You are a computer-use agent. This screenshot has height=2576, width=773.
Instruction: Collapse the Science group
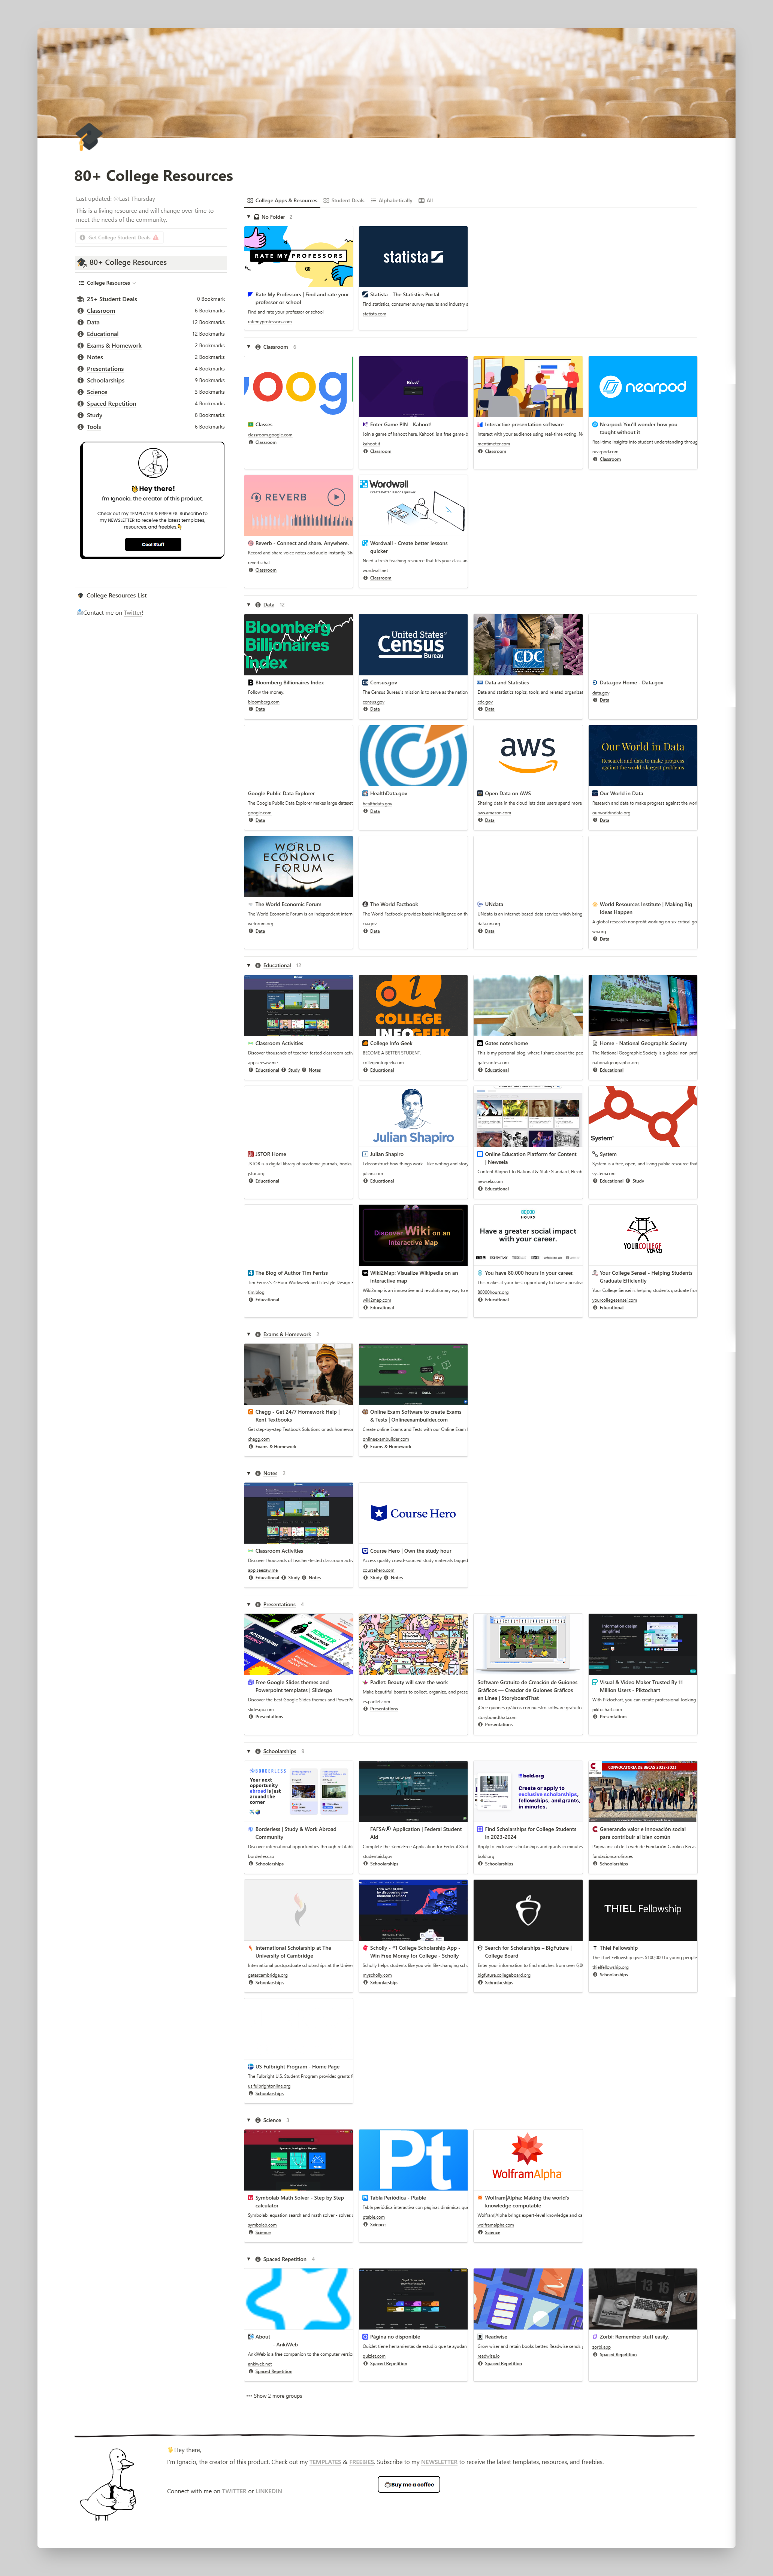point(249,2120)
